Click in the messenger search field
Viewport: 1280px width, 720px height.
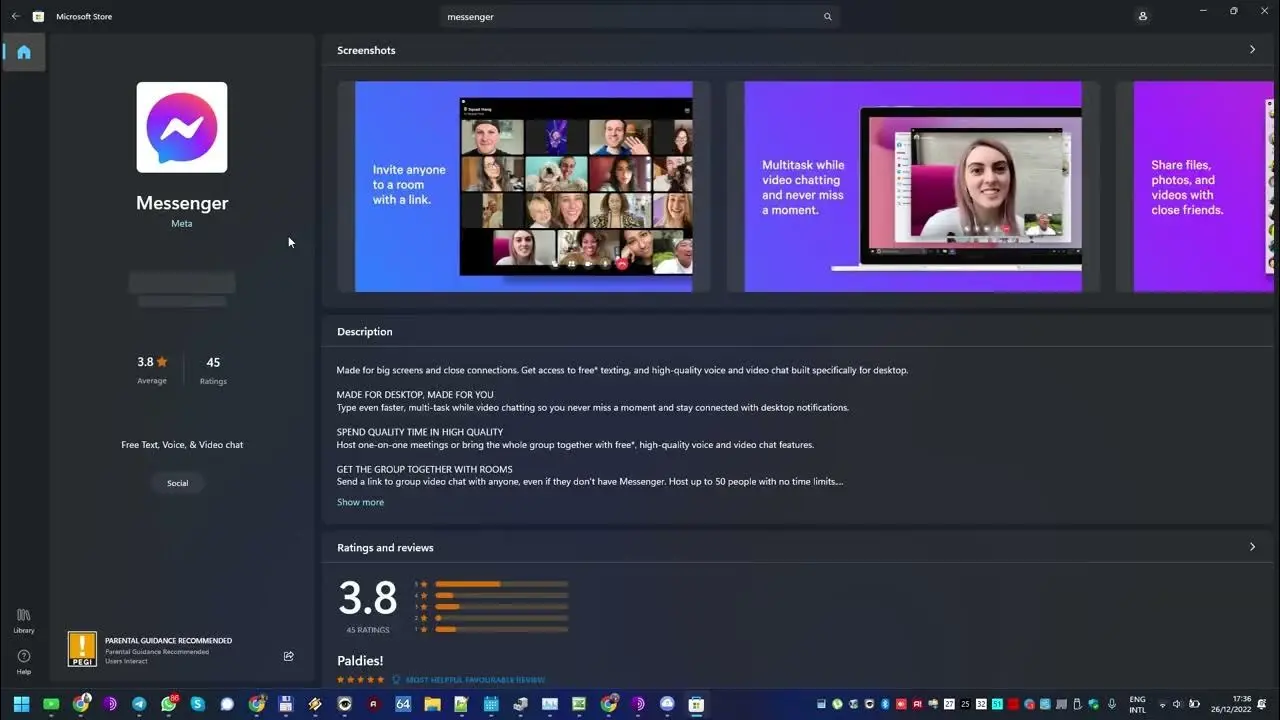(x=630, y=17)
